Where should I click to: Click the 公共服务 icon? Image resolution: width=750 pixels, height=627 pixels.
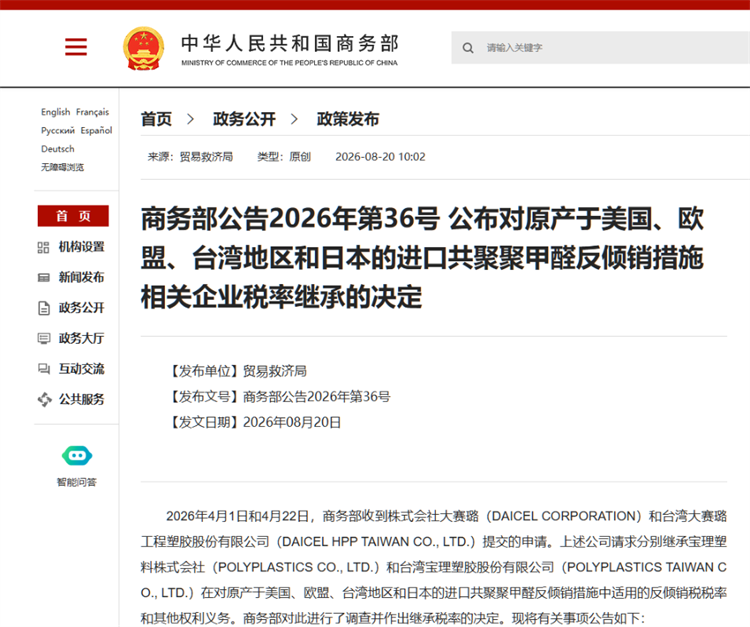click(44, 399)
